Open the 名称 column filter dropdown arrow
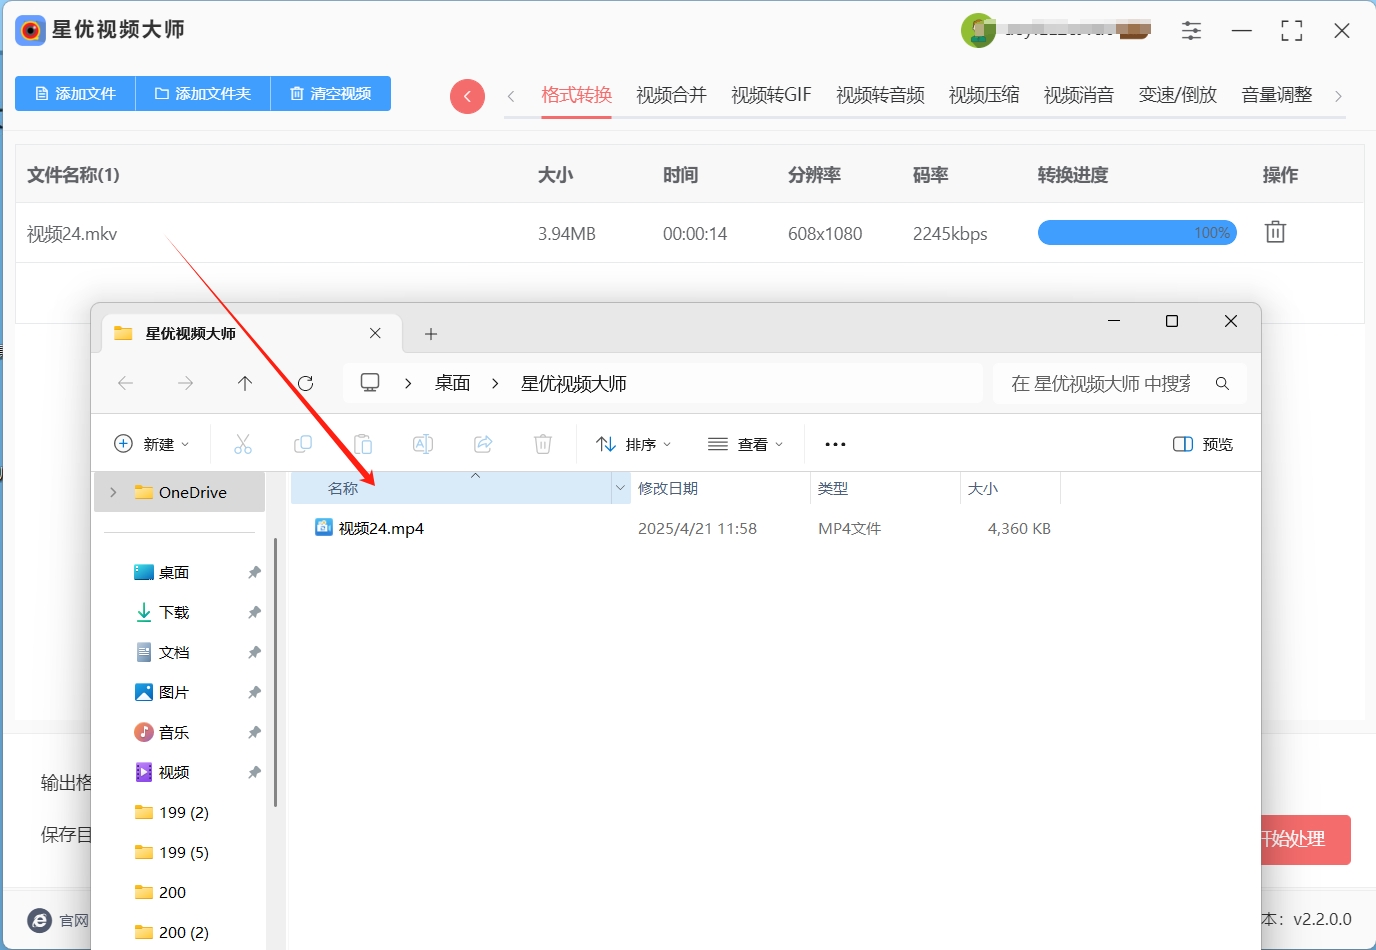1376x950 pixels. [x=620, y=488]
